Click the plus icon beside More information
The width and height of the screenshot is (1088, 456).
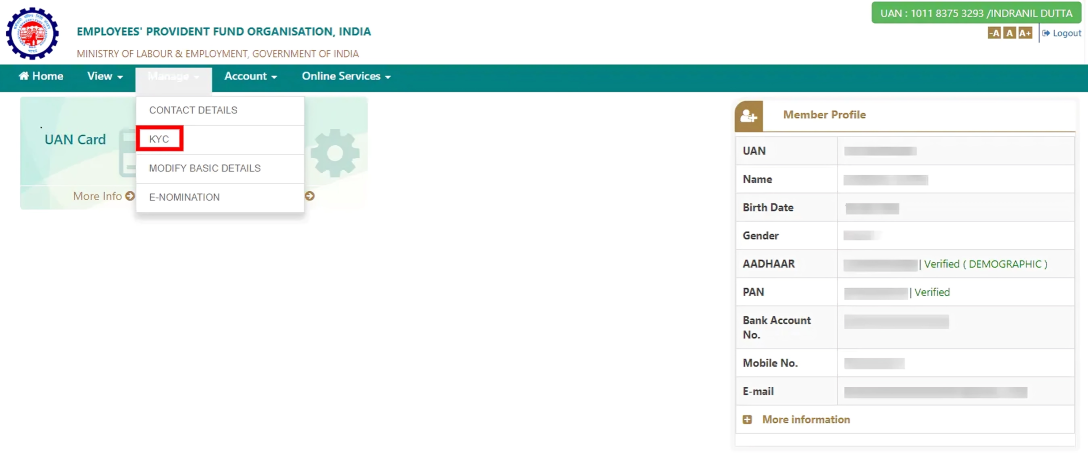(747, 420)
